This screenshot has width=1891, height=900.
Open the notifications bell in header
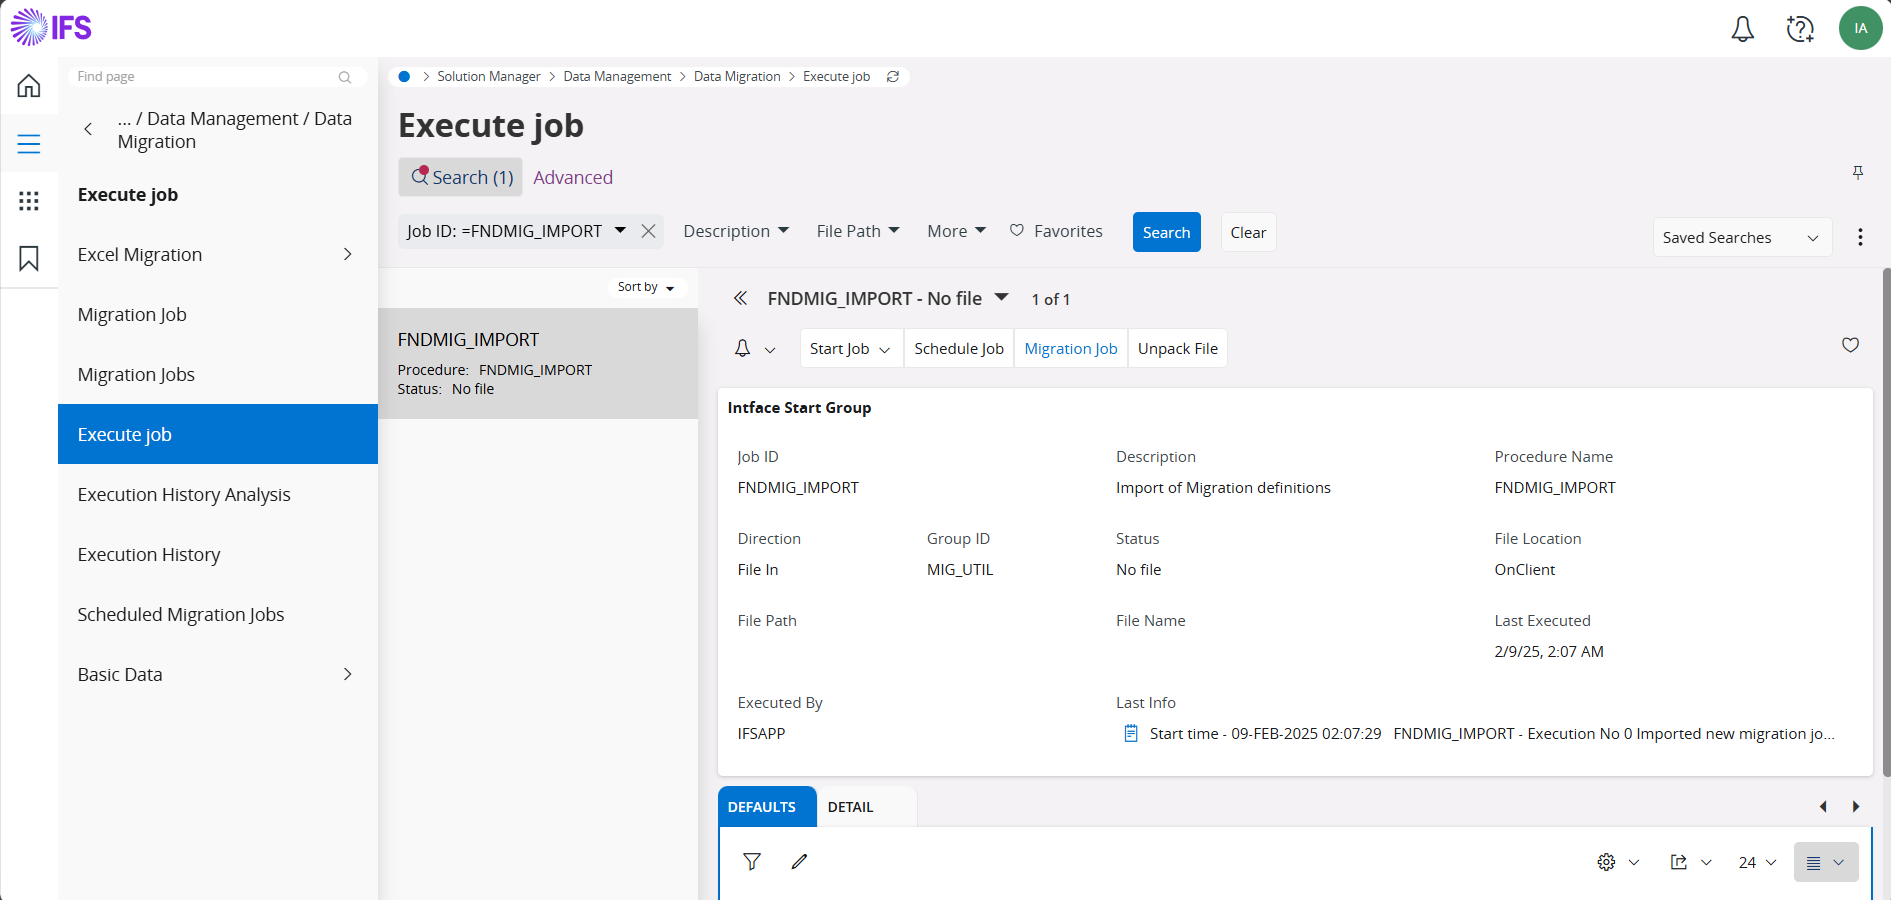pos(1742,29)
